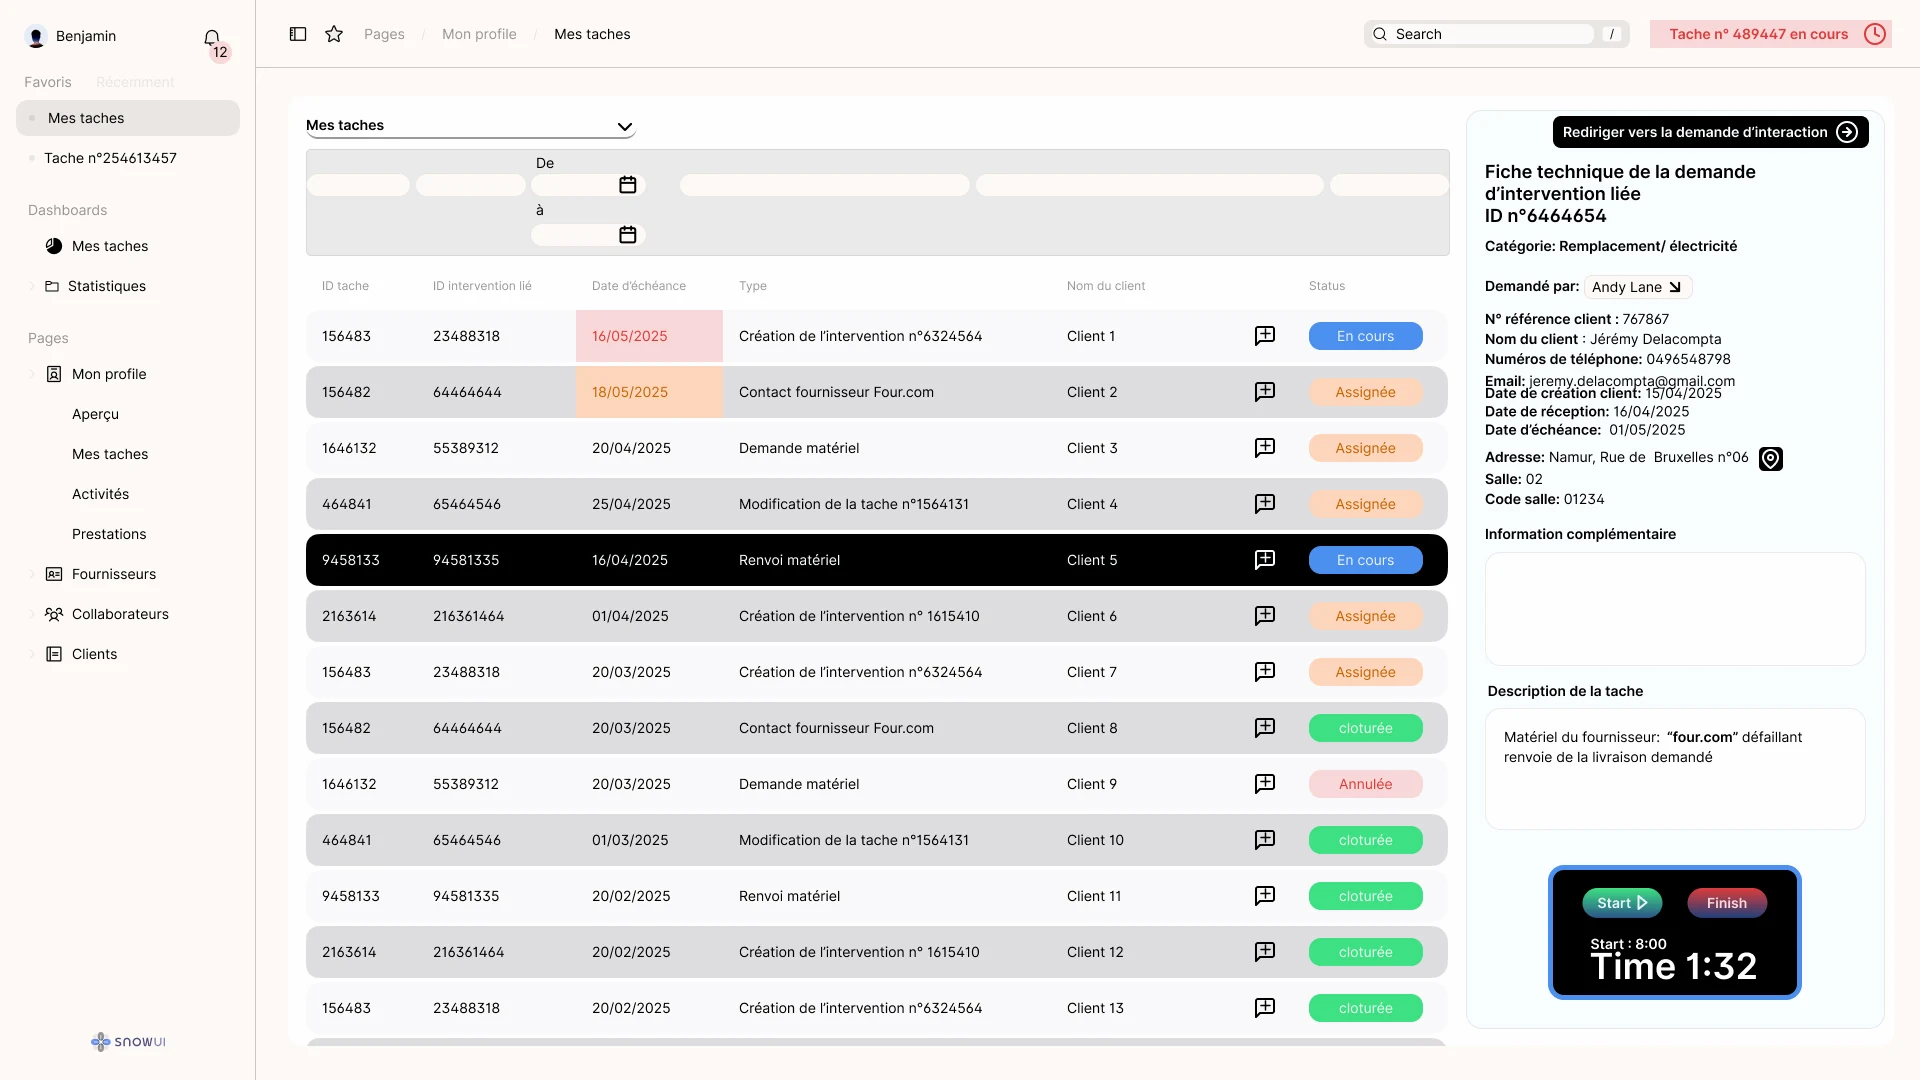Expand the Fournisseurs section
This screenshot has height=1080, width=1920.
[x=32, y=574]
